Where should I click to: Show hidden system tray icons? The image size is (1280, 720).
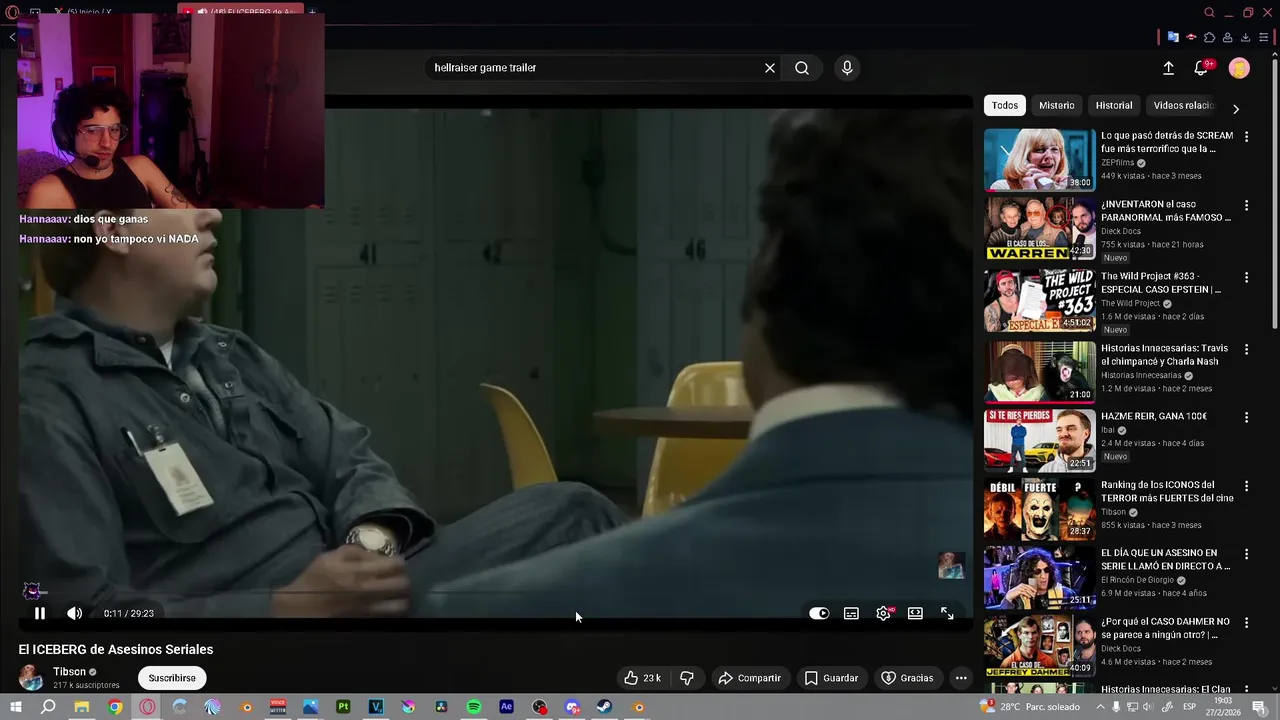pos(1101,707)
